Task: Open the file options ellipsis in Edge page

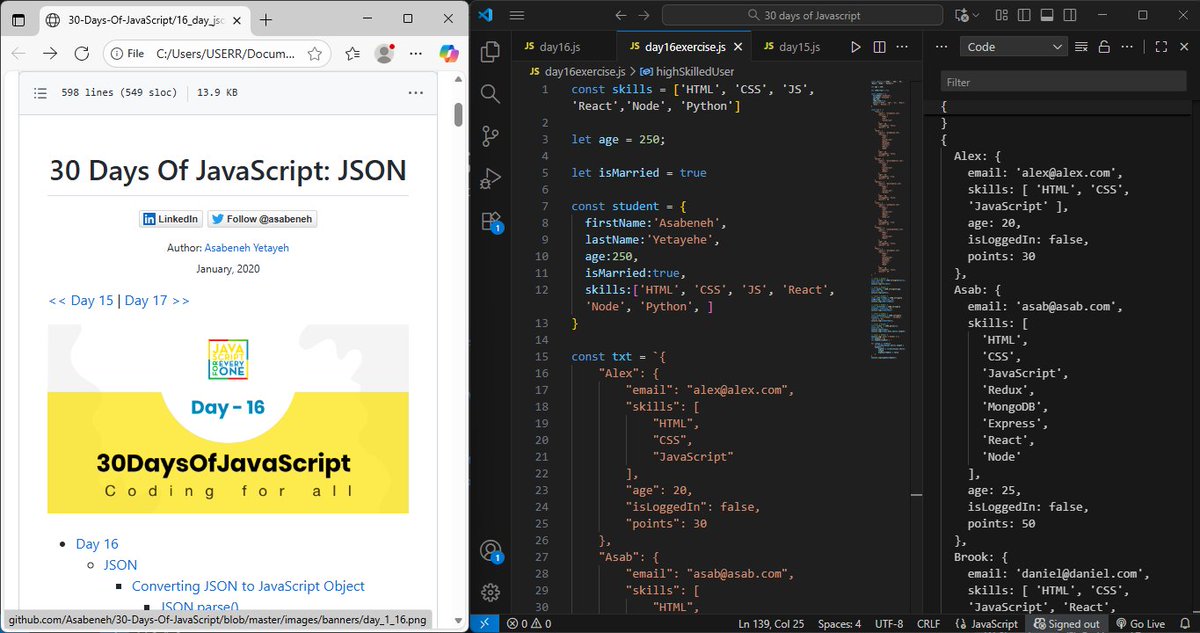Action: click(x=416, y=92)
